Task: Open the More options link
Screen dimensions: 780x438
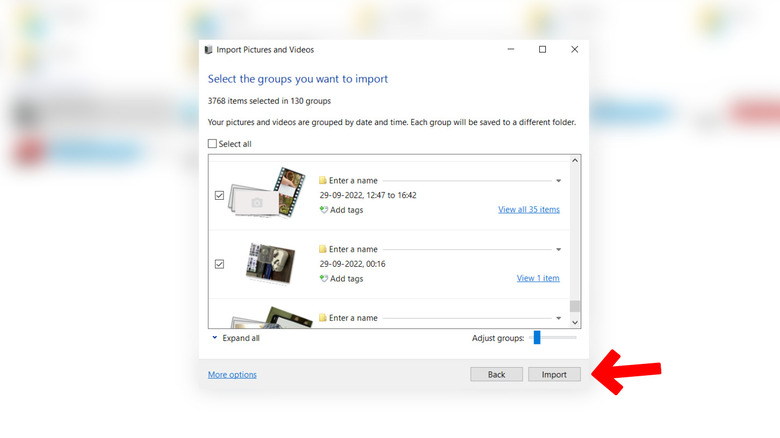Action: (232, 375)
